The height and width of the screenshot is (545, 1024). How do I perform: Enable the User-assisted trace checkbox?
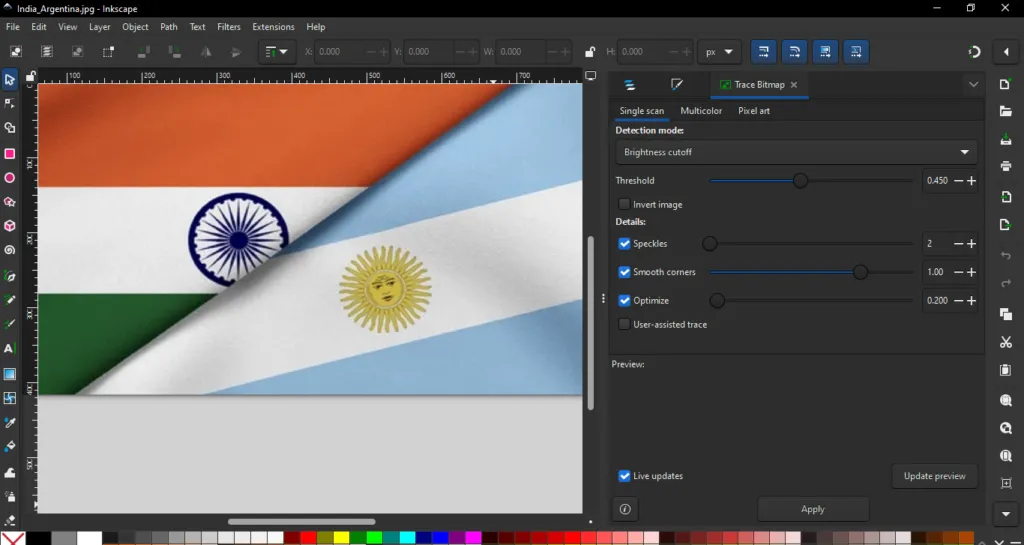(x=624, y=324)
